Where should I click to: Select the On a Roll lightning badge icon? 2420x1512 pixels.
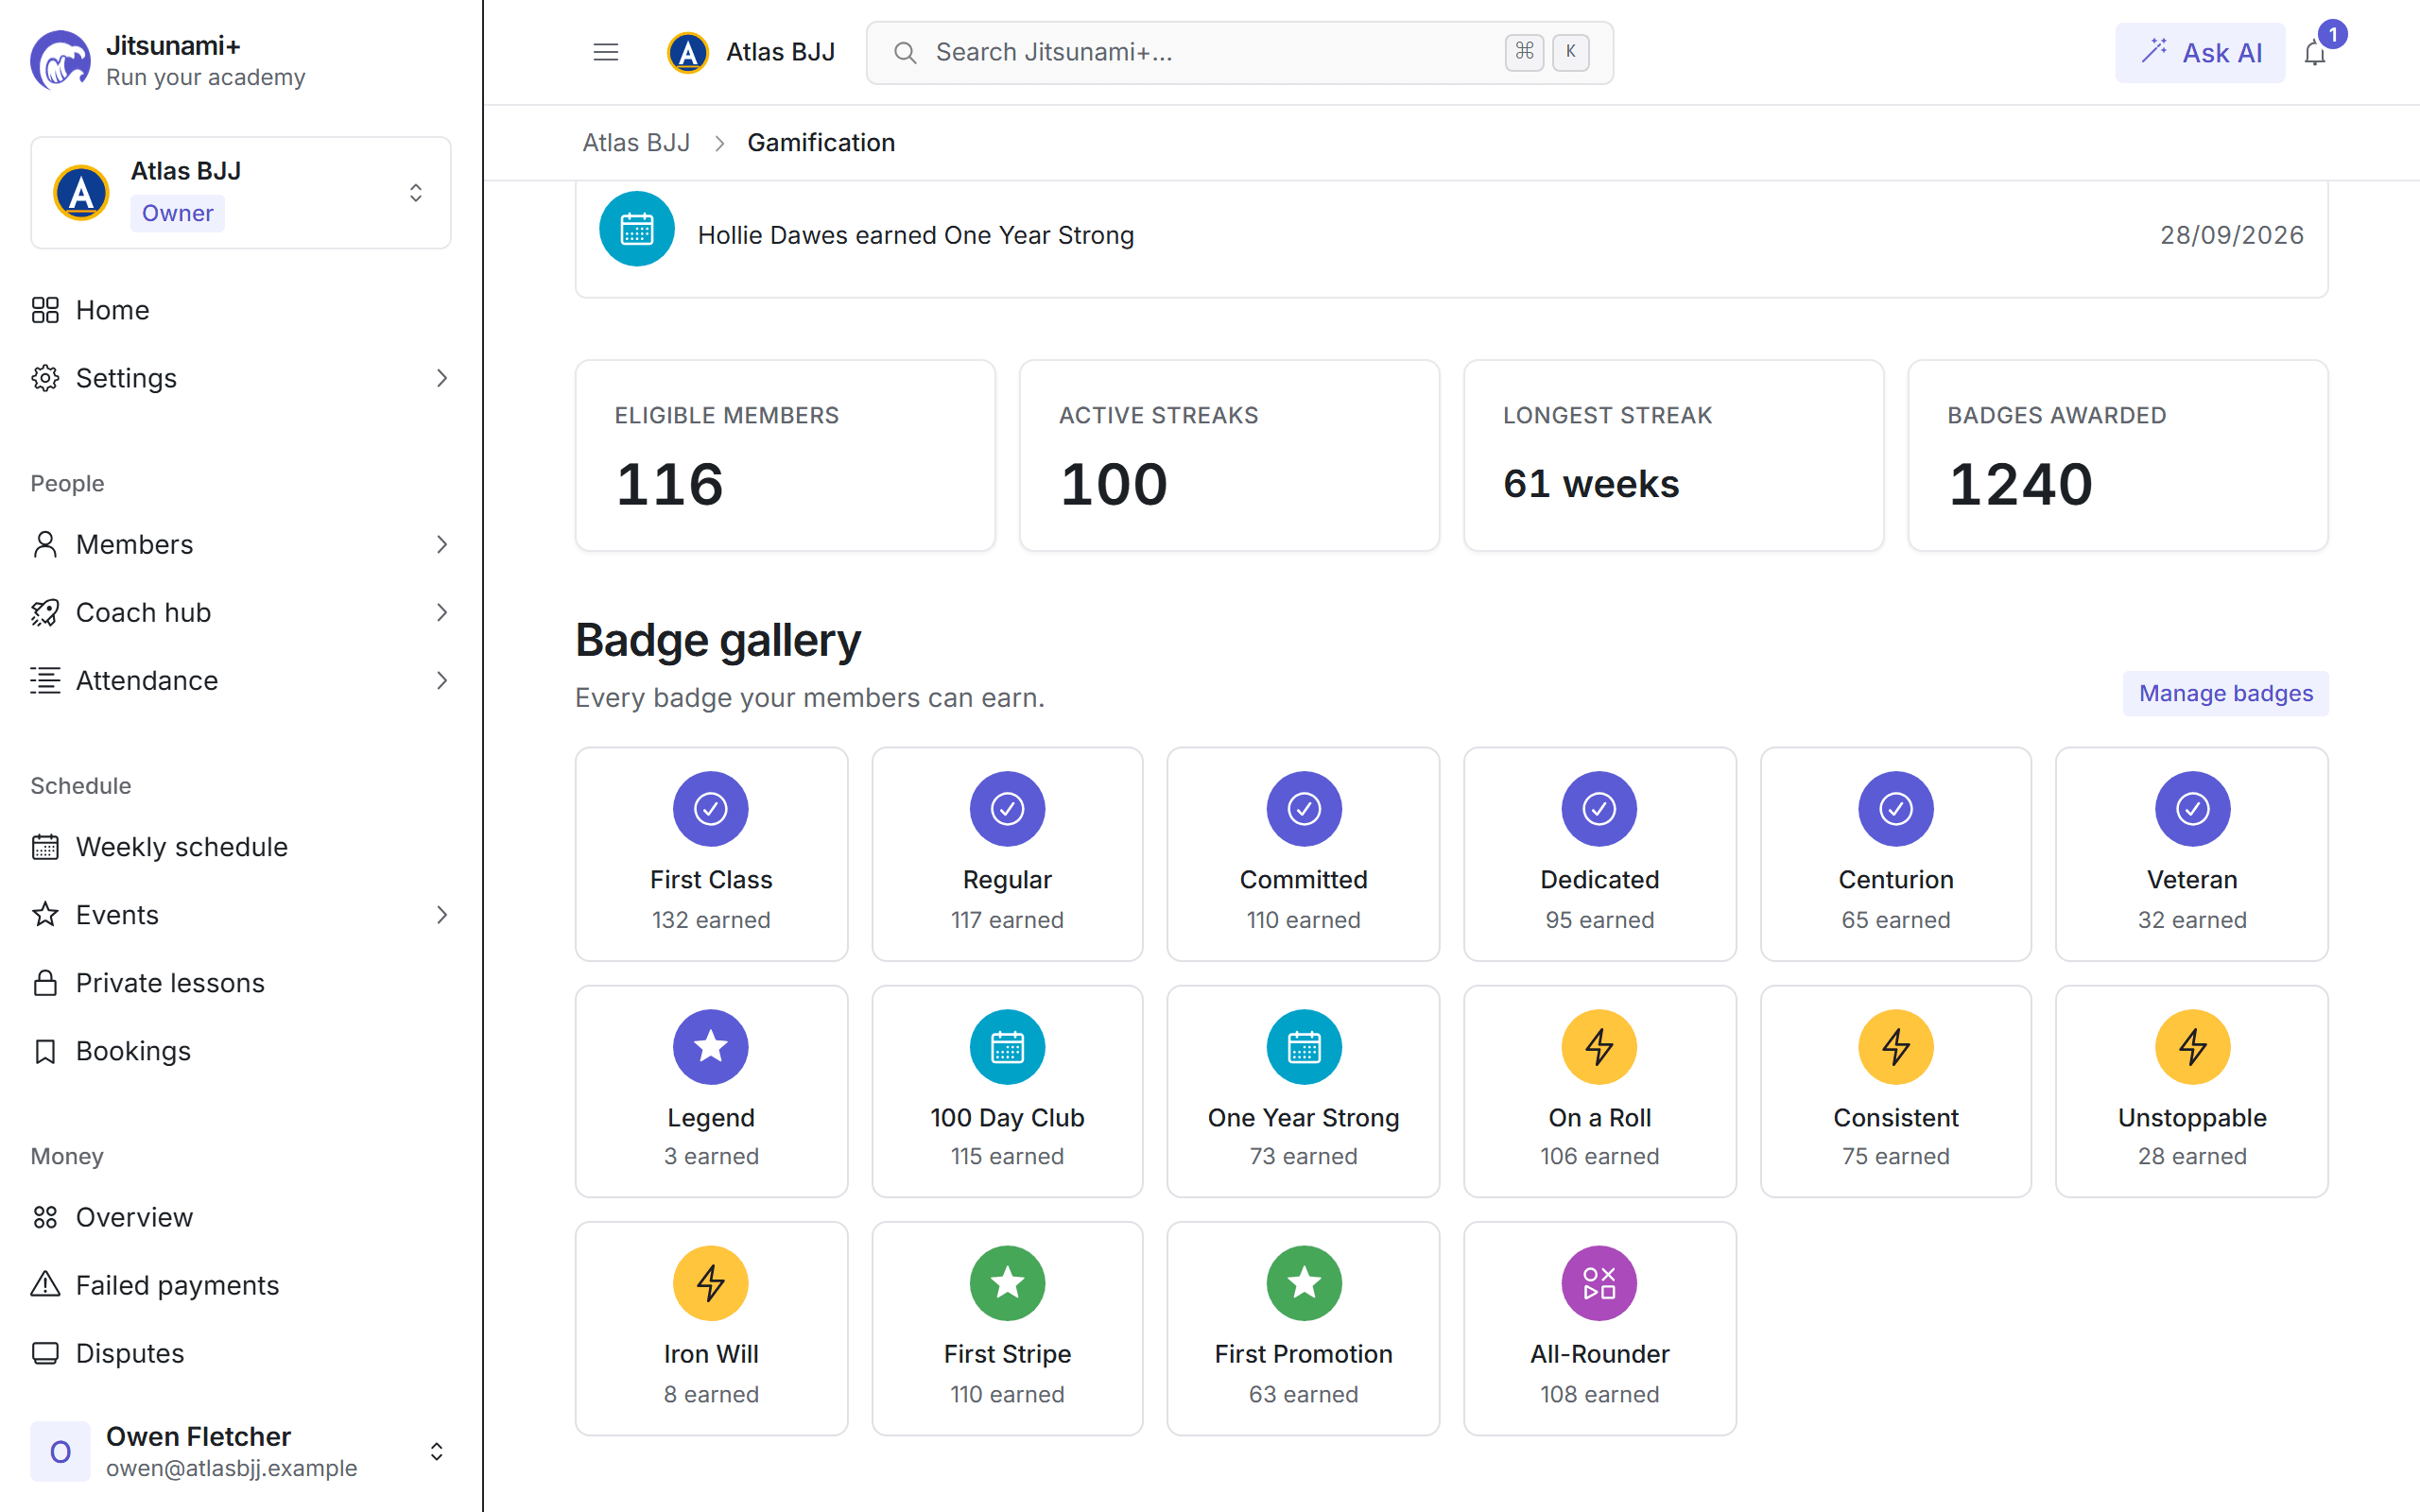(1599, 1046)
